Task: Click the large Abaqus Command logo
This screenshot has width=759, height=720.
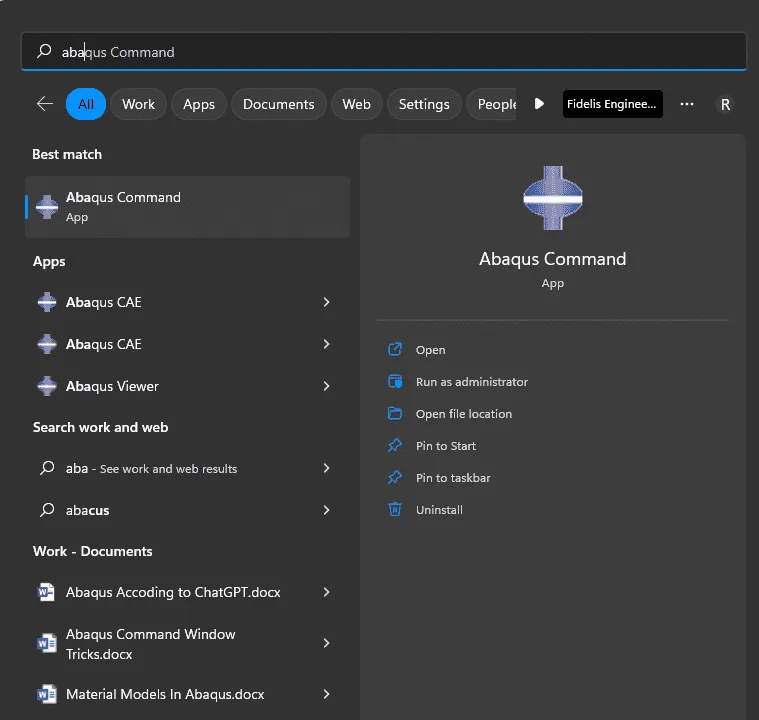Action: point(552,198)
